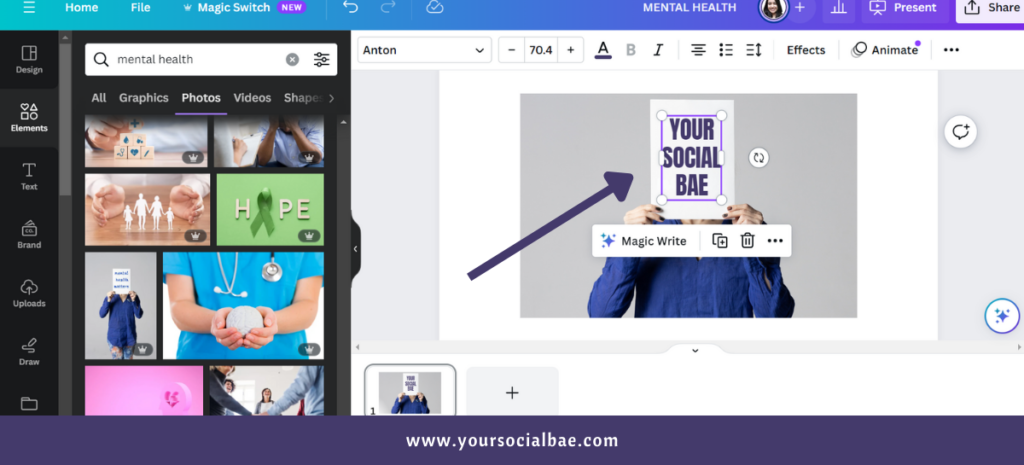Viewport: 1024px width, 465px height.
Task: Choose the green HOPE ribbon photo
Action: (x=270, y=209)
